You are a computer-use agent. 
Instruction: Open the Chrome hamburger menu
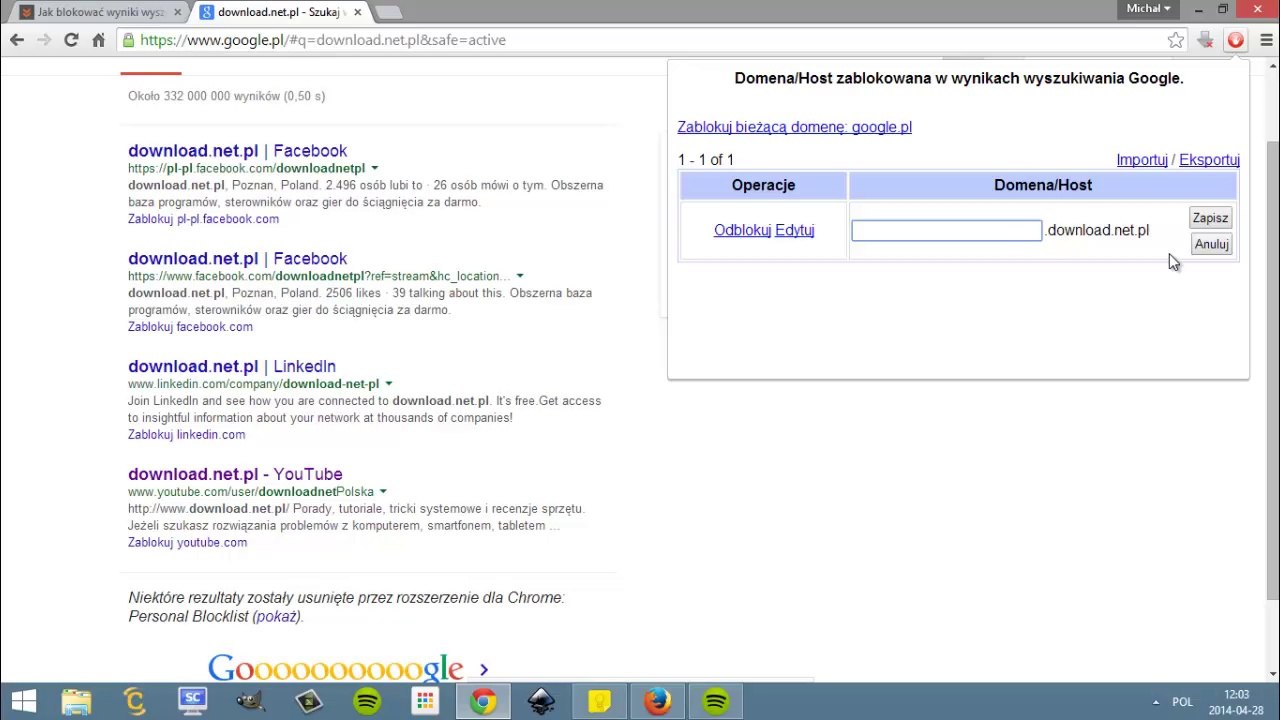[1266, 40]
